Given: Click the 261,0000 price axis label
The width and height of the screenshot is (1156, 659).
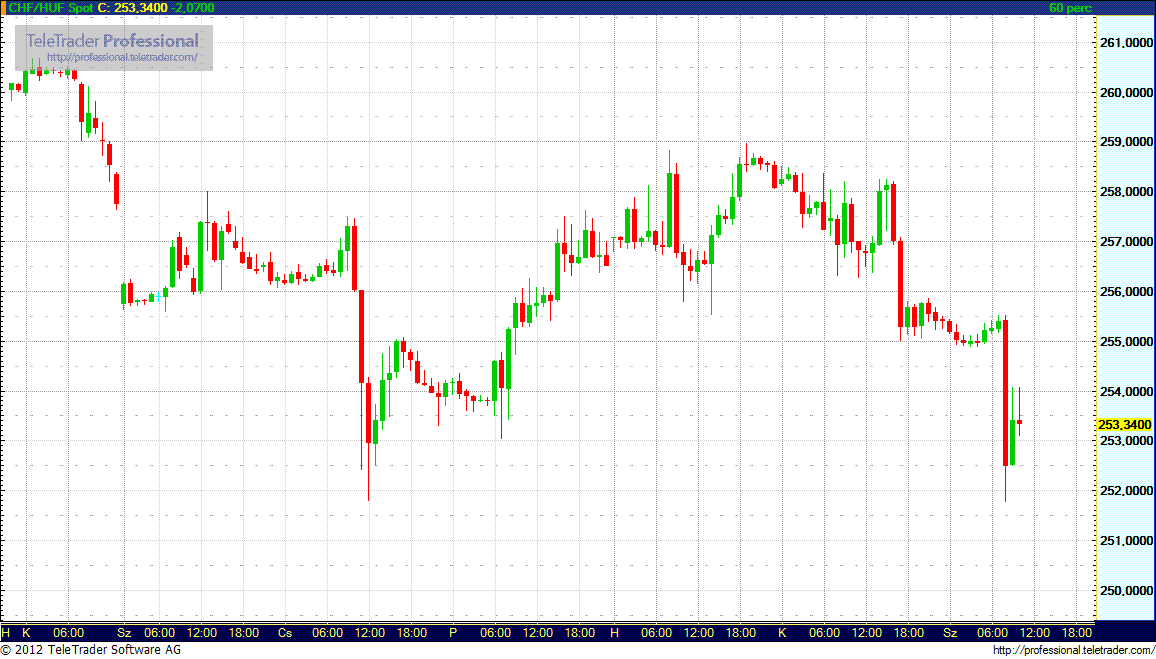Looking at the screenshot, I should (x=1125, y=43).
